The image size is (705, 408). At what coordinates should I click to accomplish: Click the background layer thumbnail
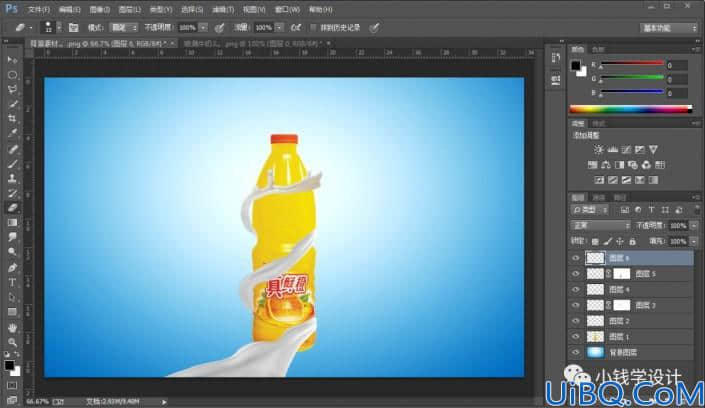click(595, 352)
